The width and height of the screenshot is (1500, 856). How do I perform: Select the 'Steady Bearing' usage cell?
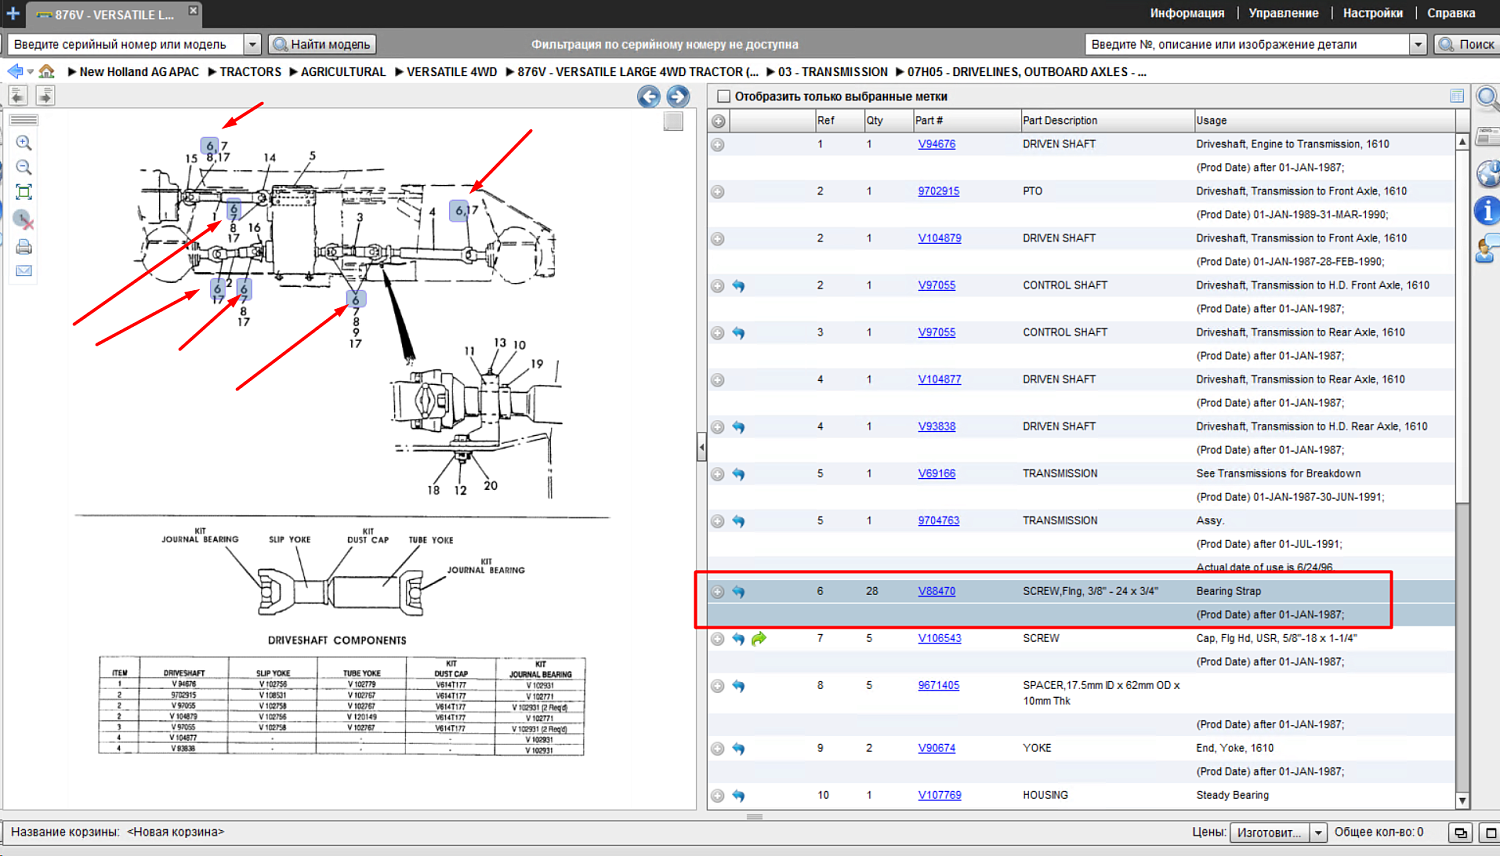(1232, 795)
